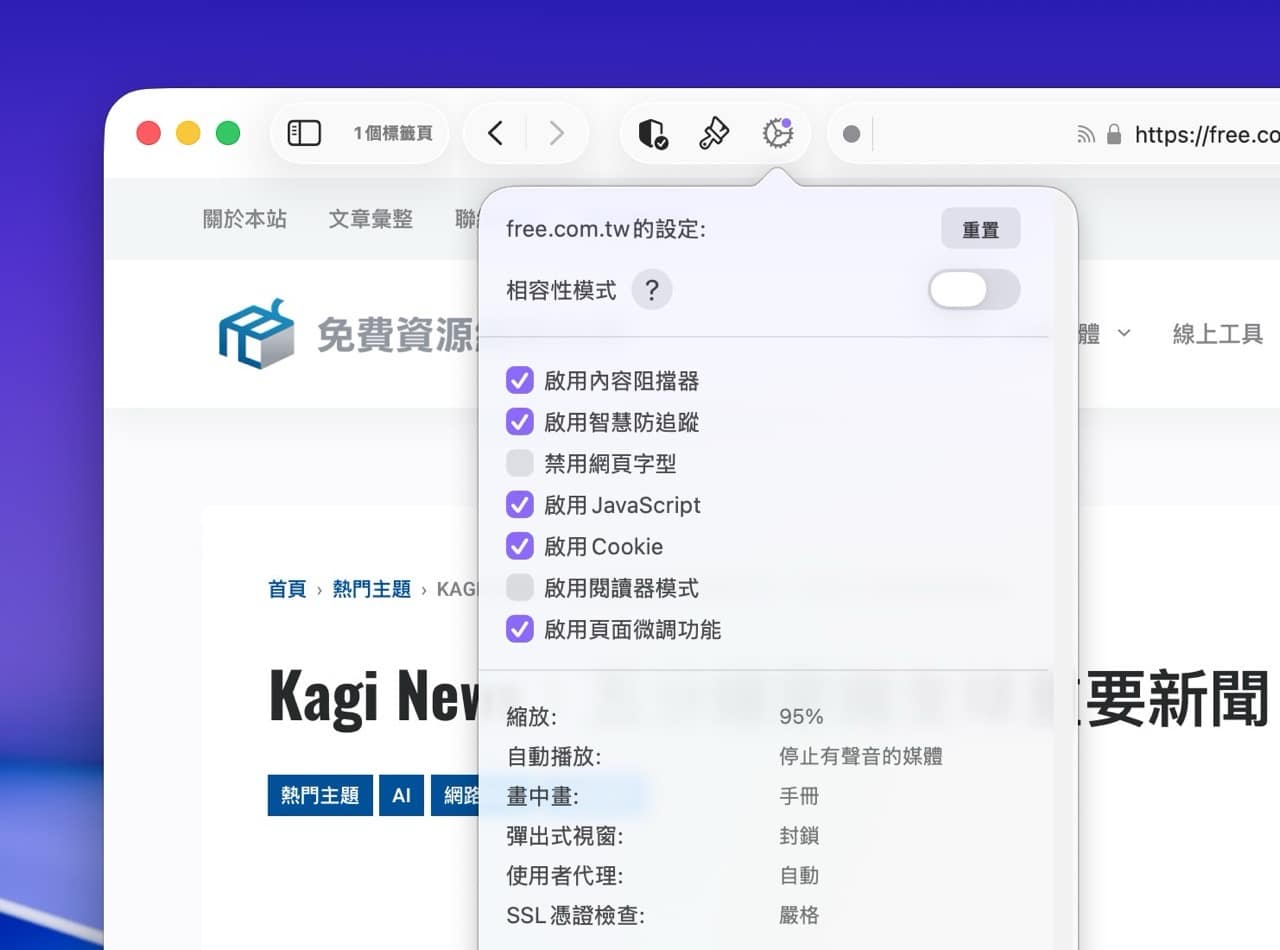Open the 文章彙整 menu item
The width and height of the screenshot is (1280, 950).
tap(371, 219)
